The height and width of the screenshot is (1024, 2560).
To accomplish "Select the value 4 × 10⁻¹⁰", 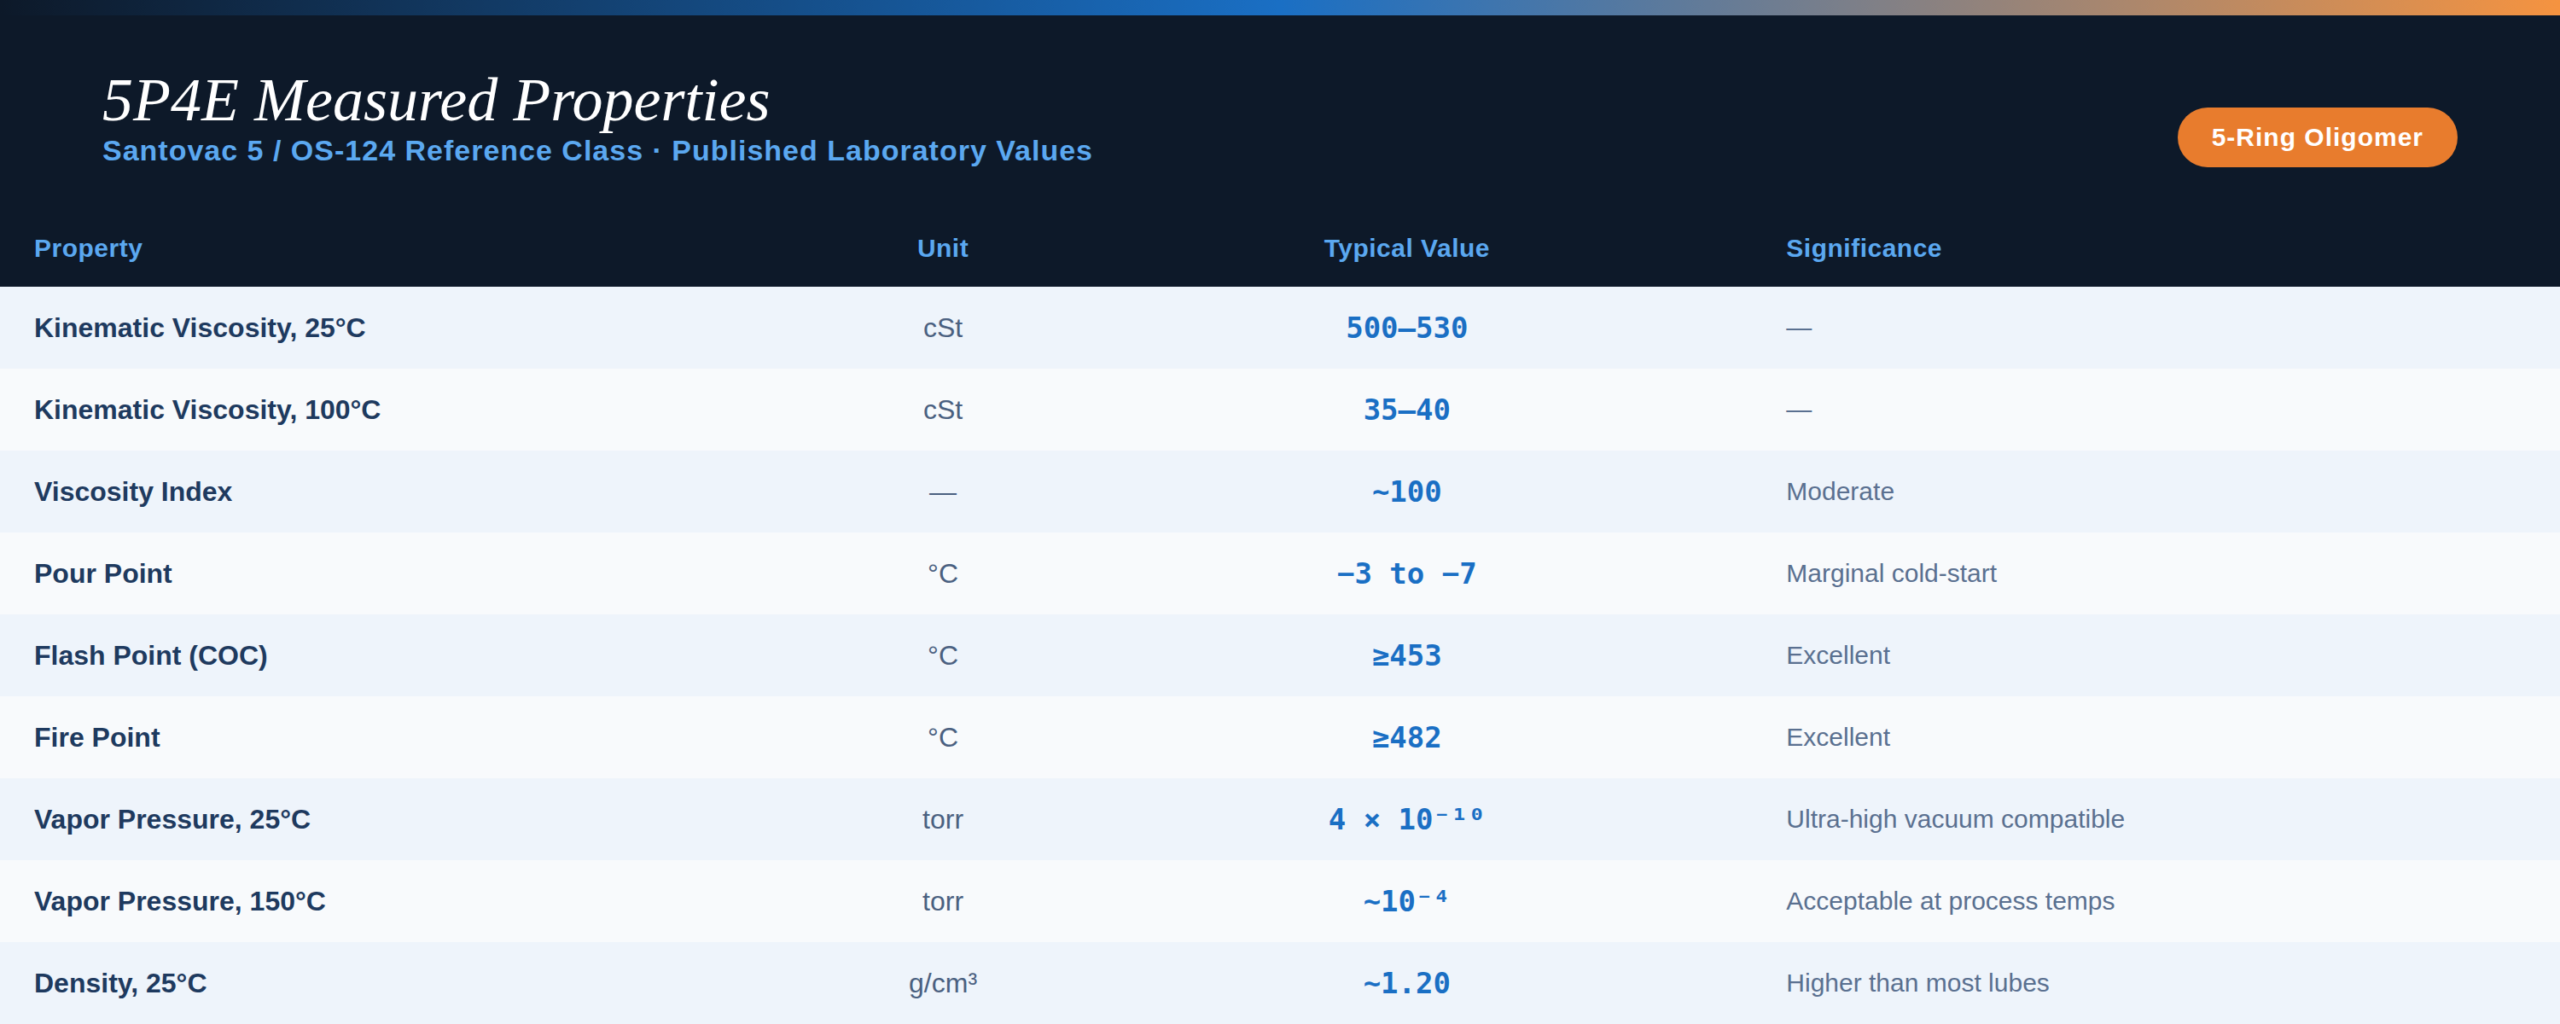I will point(1406,819).
